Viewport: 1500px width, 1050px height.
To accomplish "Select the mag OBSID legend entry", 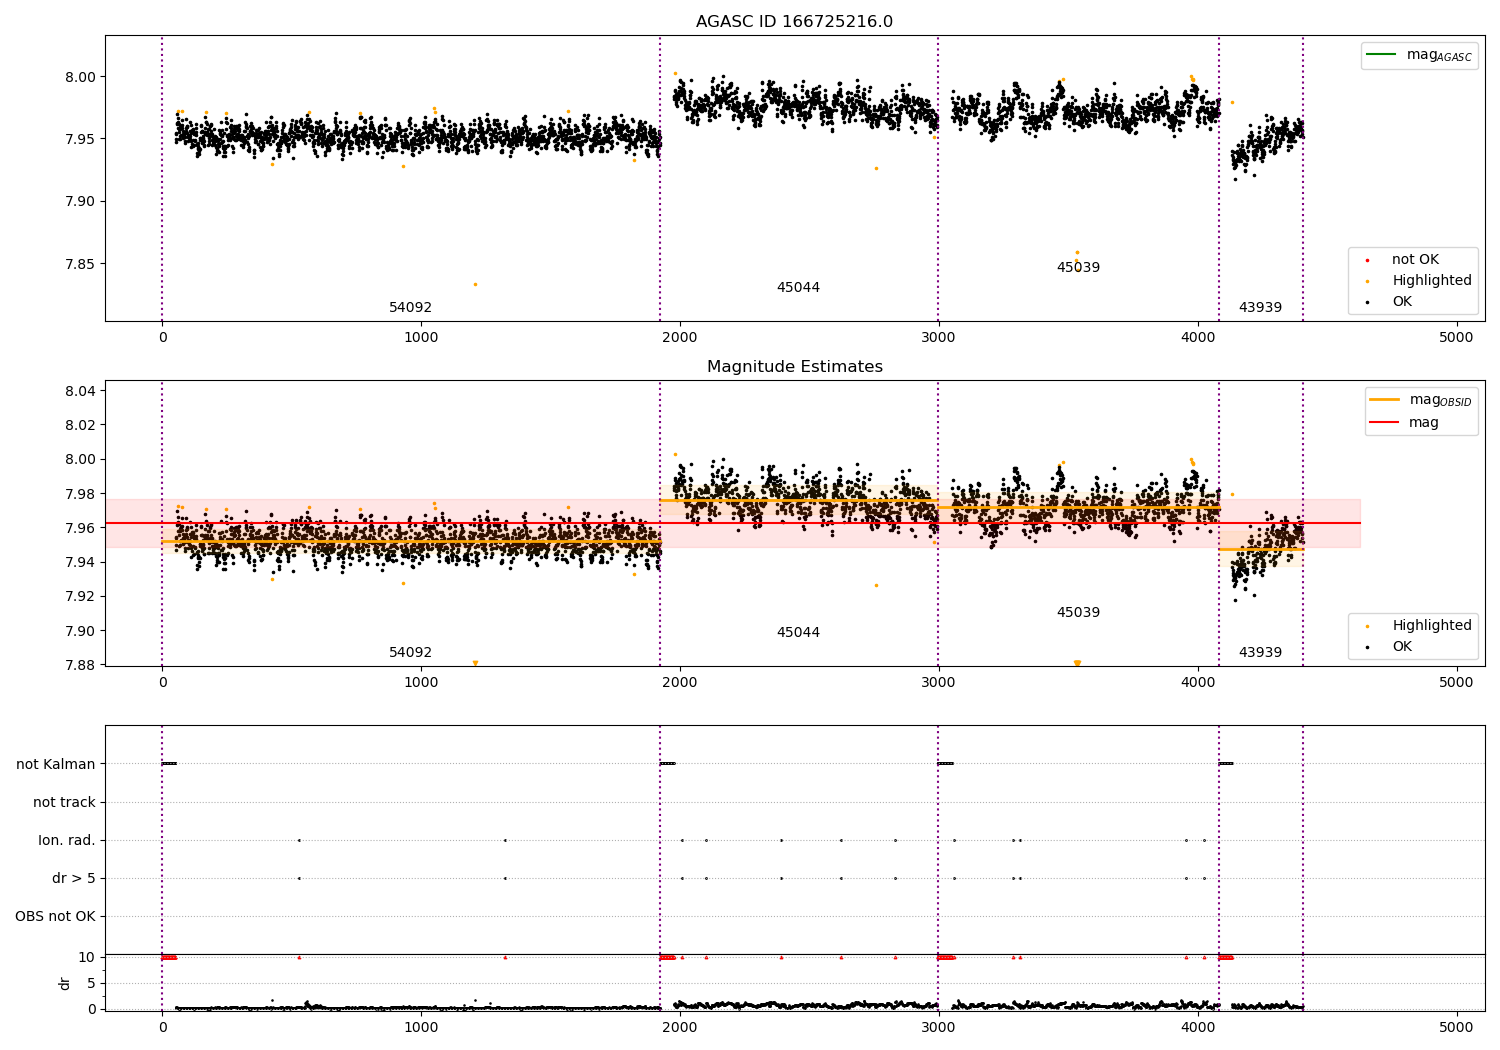I will point(1420,400).
